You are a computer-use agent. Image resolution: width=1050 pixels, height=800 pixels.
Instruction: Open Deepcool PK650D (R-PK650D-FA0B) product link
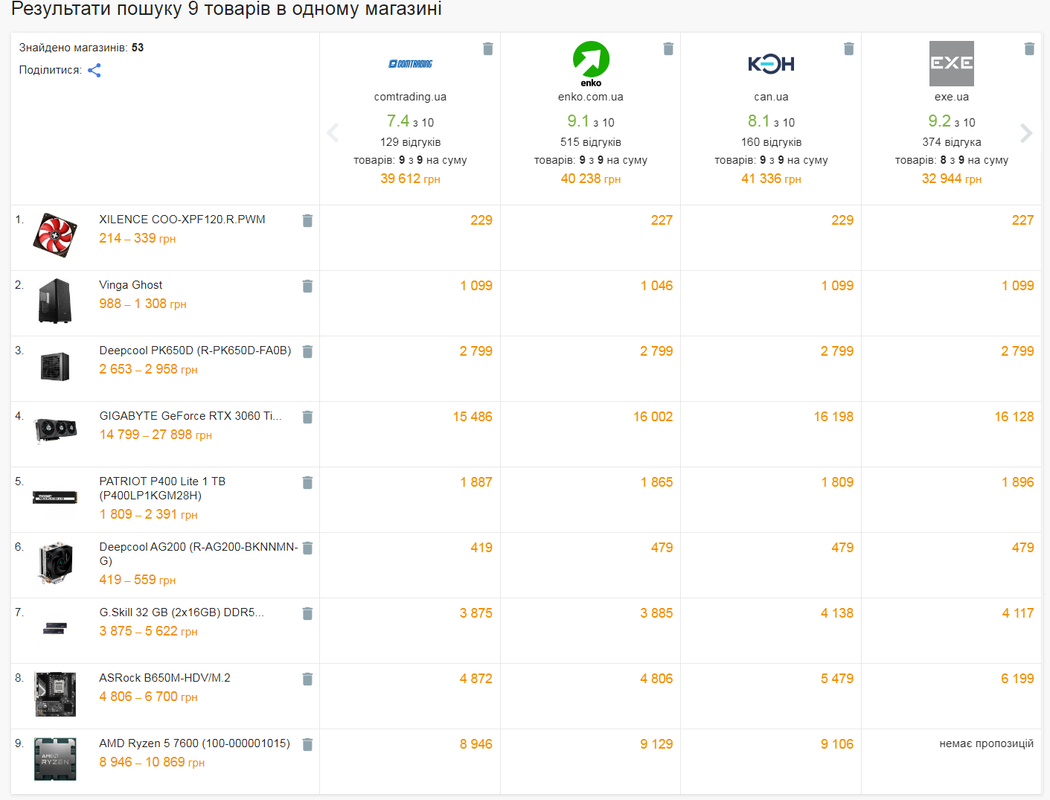(195, 351)
